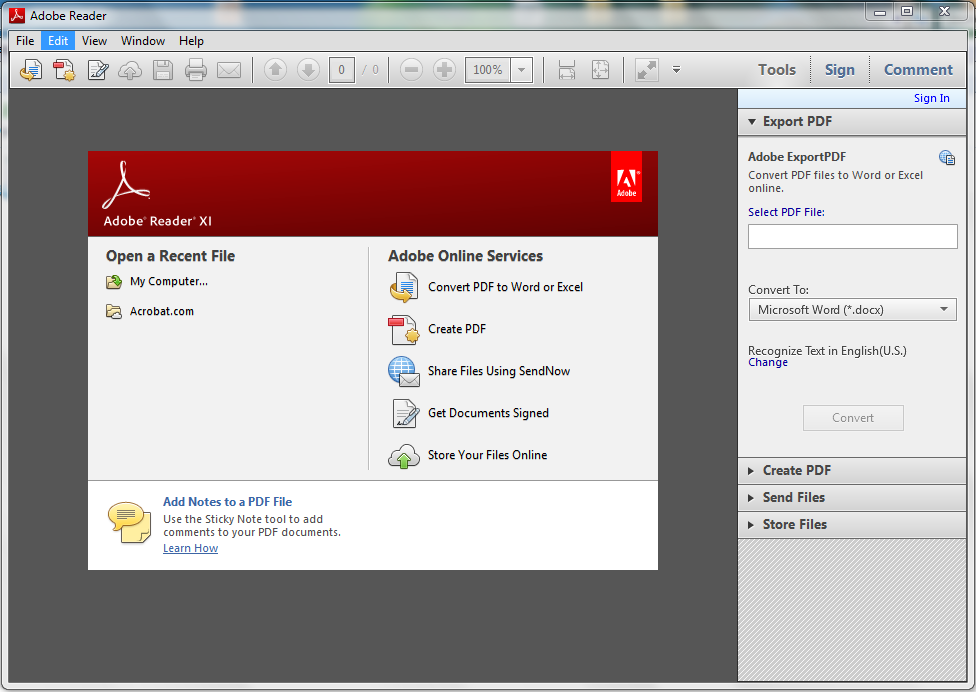Image resolution: width=976 pixels, height=692 pixels.
Task: Click the Select PDF File label link
Action: coord(786,212)
